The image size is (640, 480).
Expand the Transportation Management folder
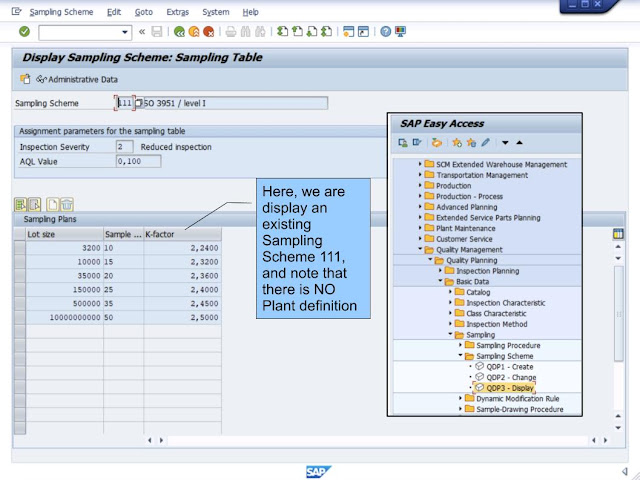click(x=420, y=175)
